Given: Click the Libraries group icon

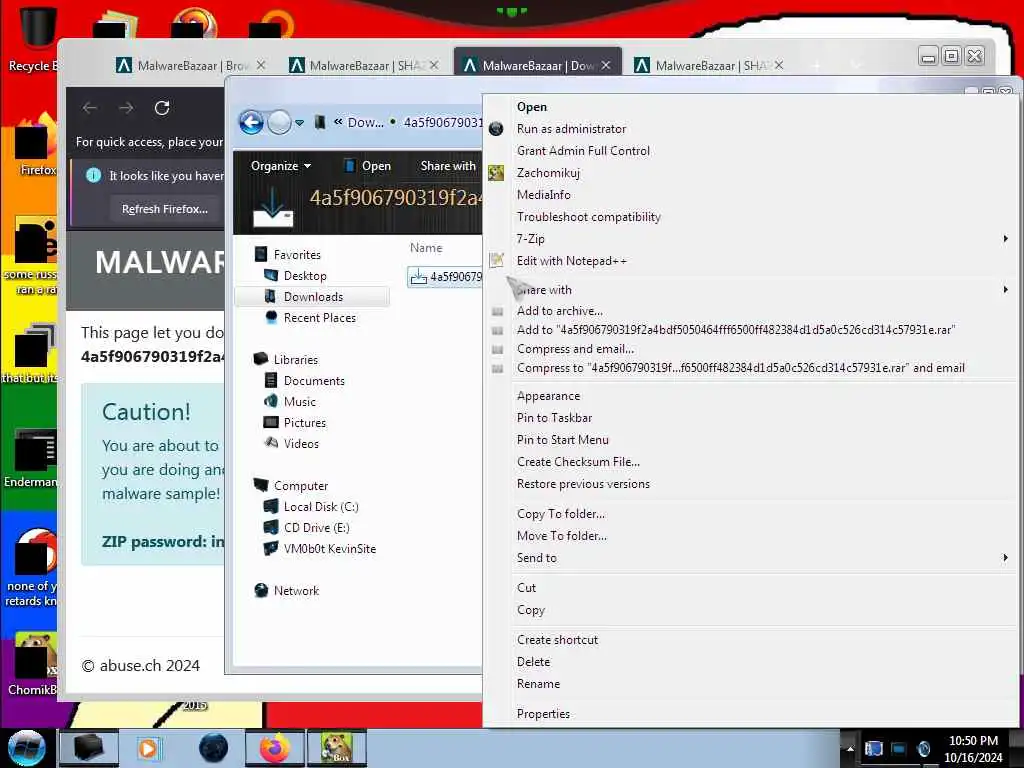Looking at the screenshot, I should pos(261,359).
